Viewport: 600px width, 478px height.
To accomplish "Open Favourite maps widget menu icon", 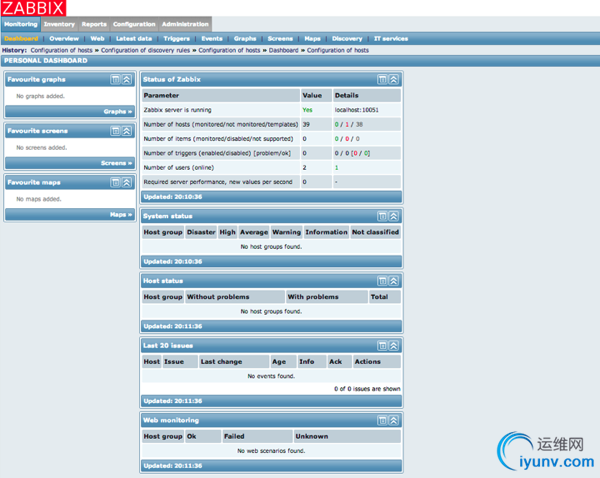I will [115, 182].
